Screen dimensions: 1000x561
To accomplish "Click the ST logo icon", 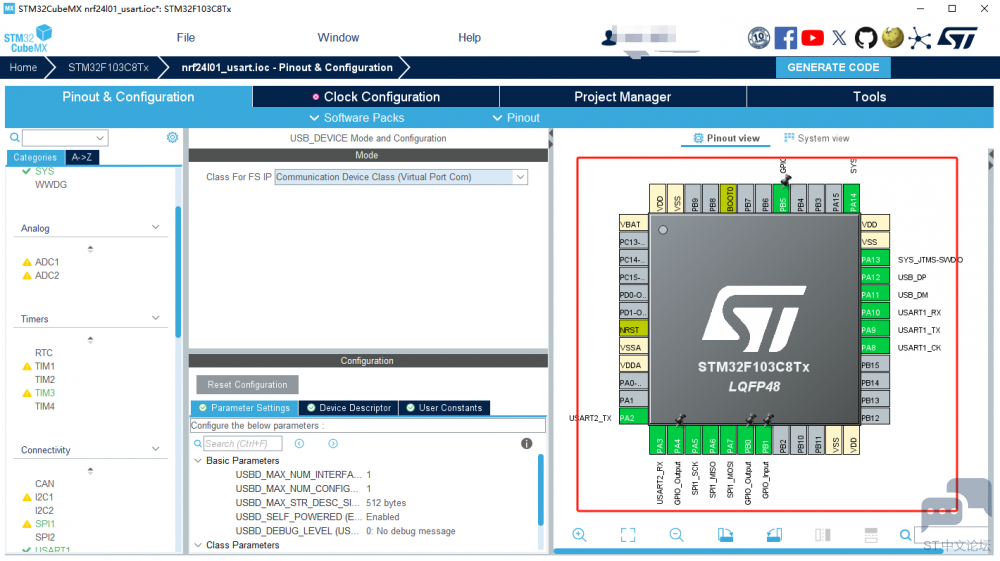I will coord(957,38).
